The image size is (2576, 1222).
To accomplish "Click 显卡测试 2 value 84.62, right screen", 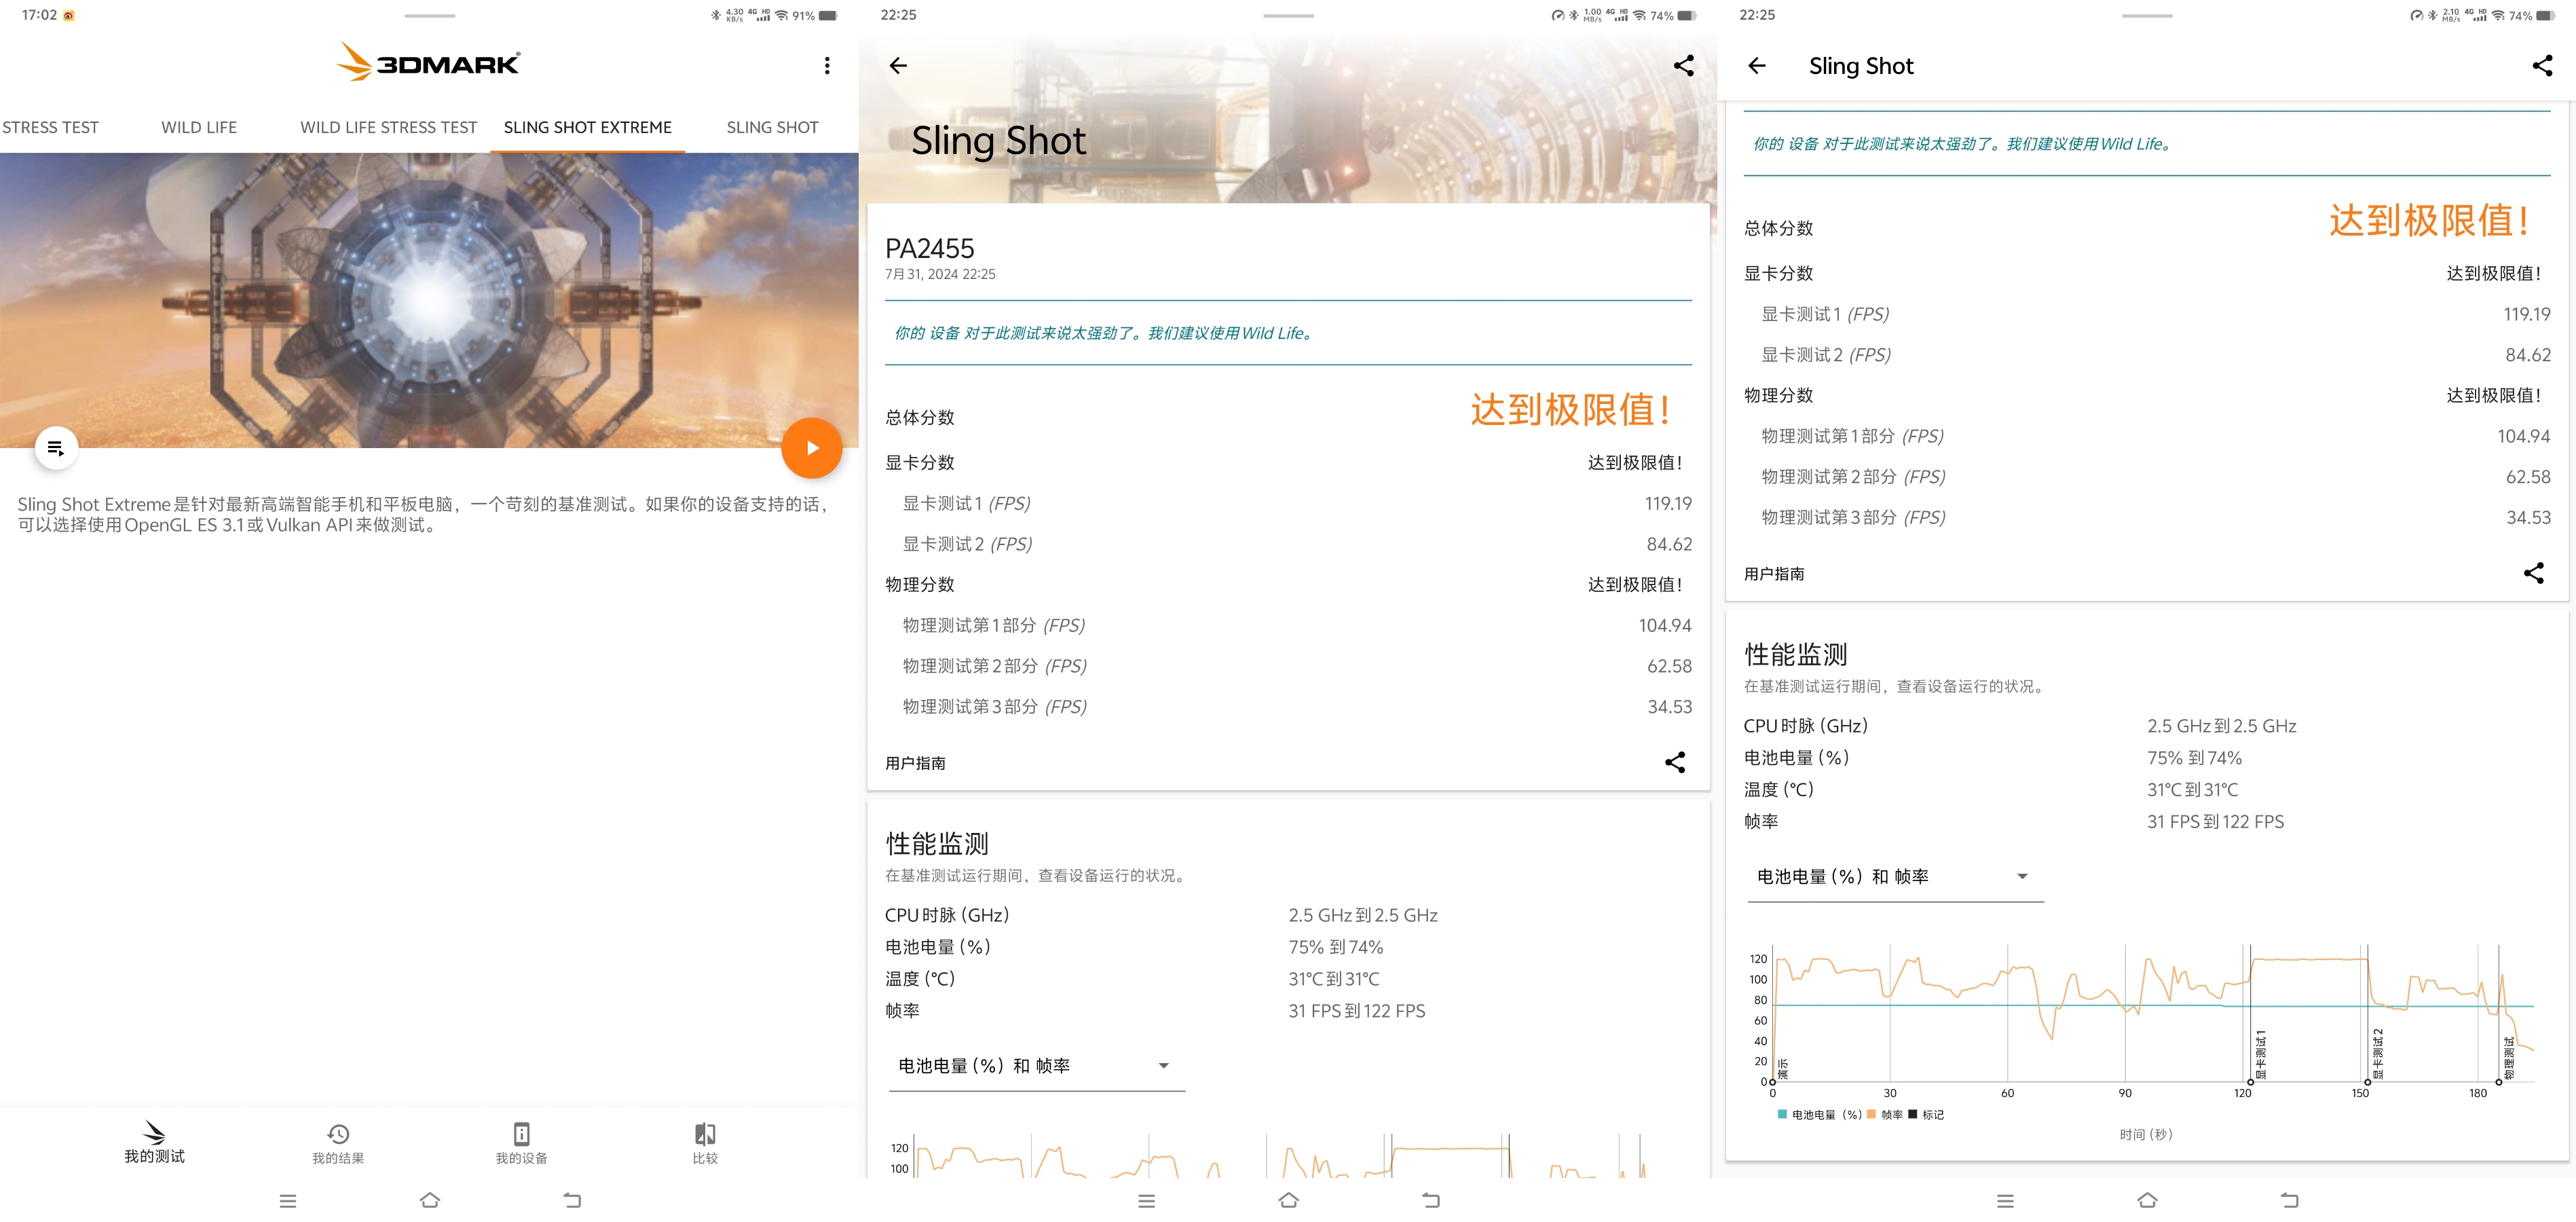I will point(2527,355).
